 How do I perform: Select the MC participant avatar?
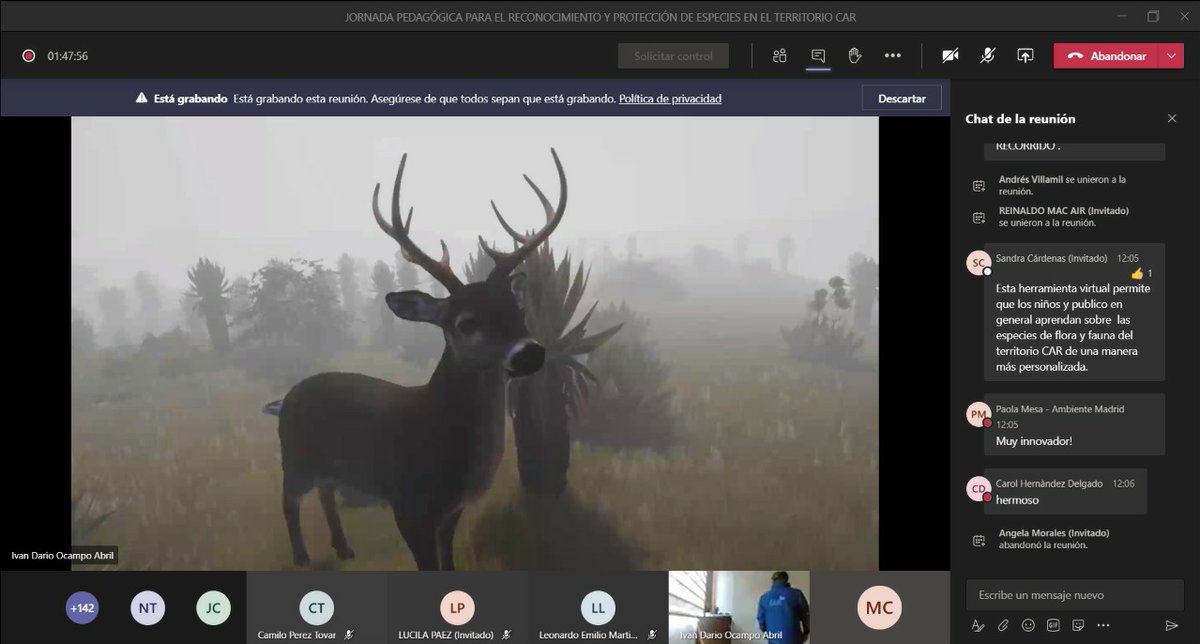(879, 607)
